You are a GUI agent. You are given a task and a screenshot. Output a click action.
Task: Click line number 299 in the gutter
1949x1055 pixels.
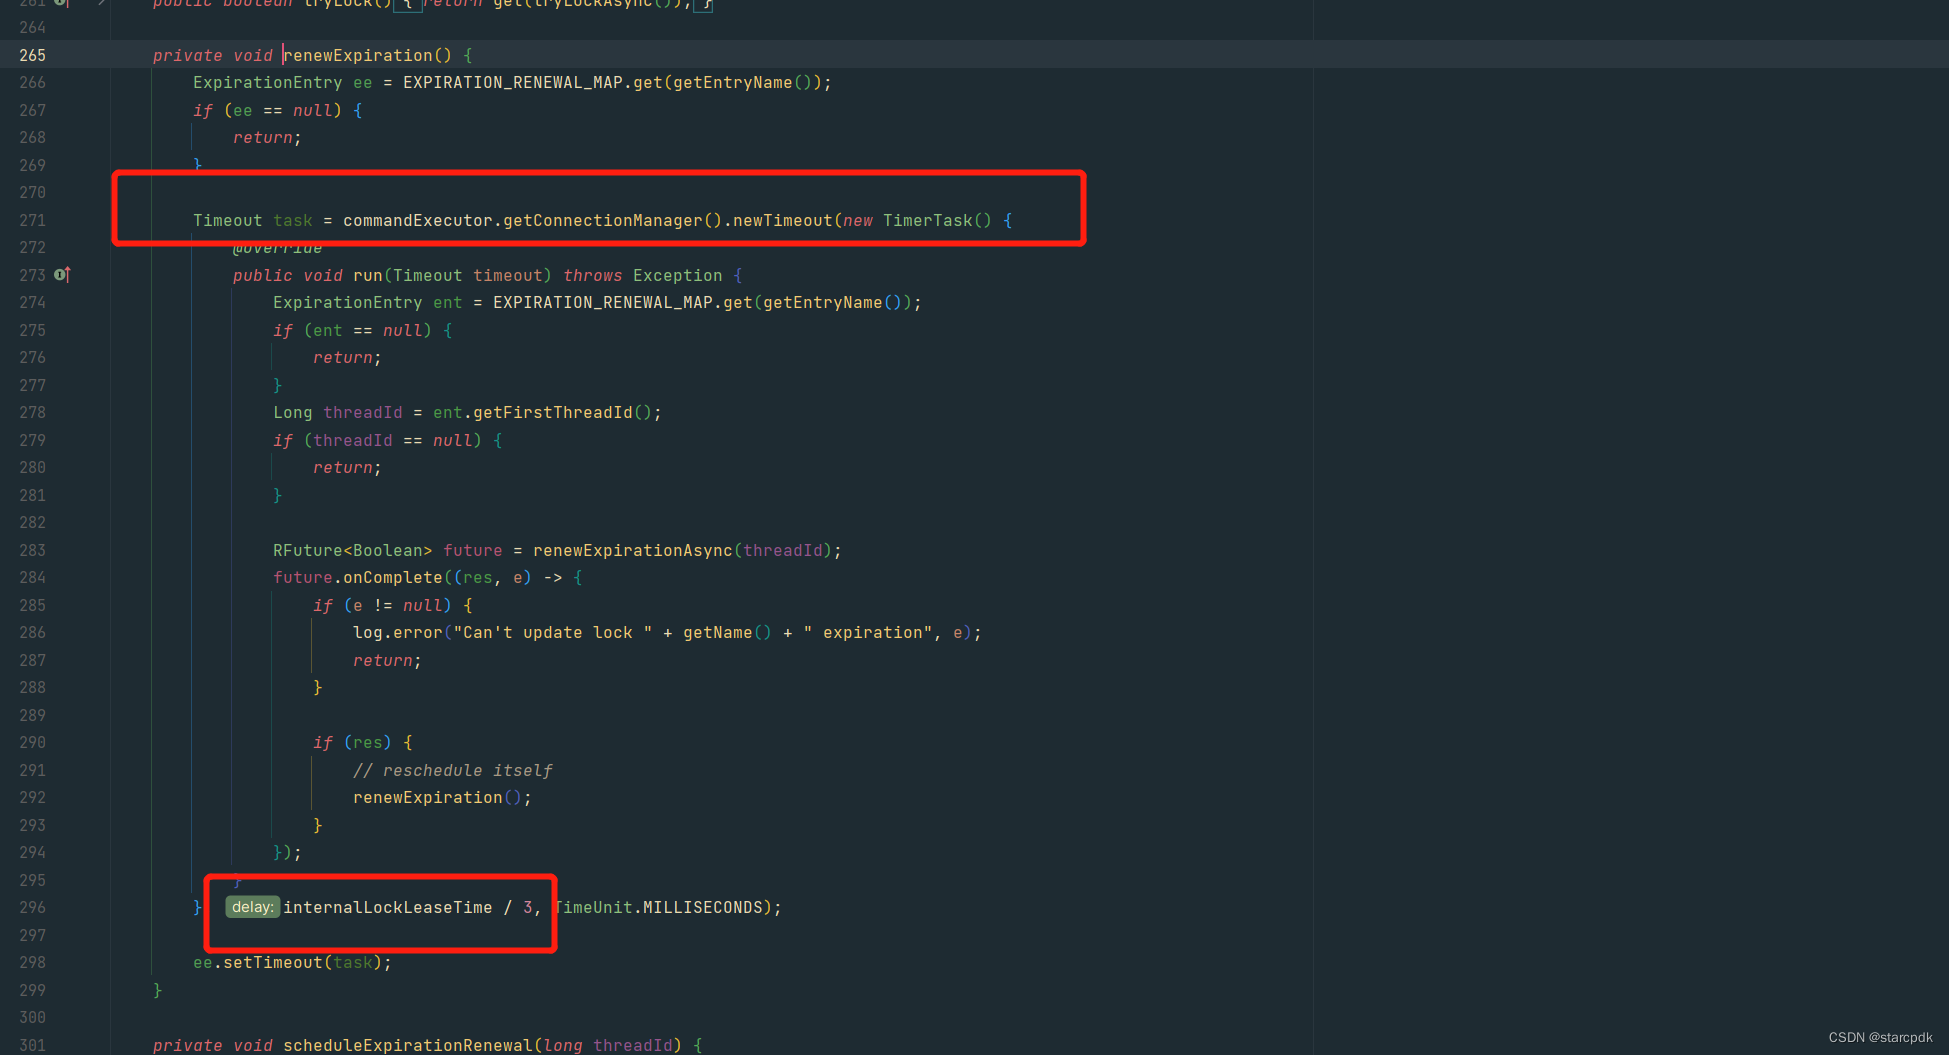[x=32, y=990]
